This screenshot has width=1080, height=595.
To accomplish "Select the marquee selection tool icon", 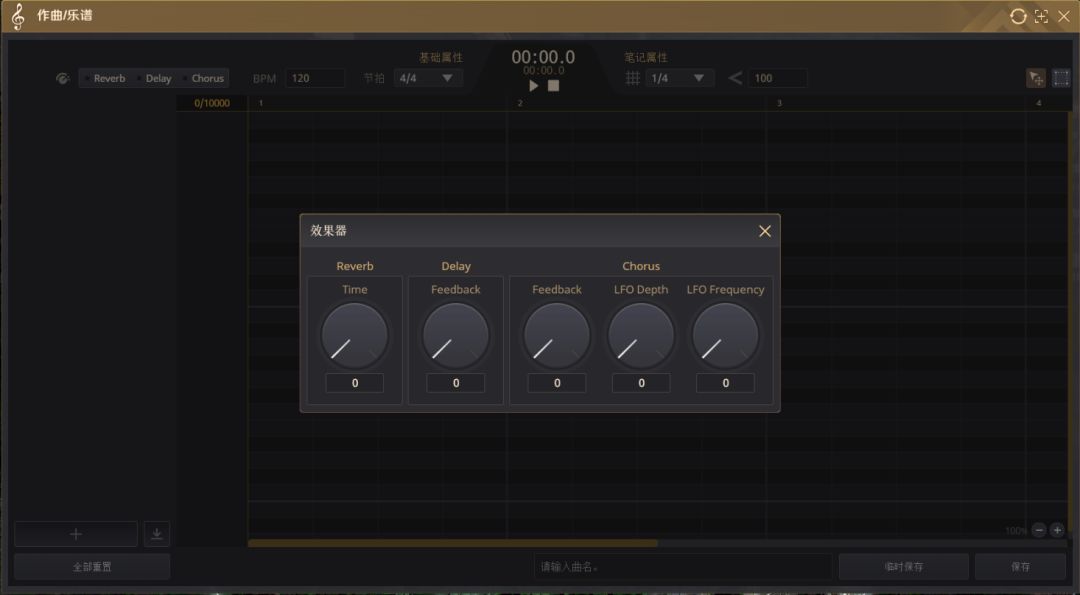I will coord(1059,78).
